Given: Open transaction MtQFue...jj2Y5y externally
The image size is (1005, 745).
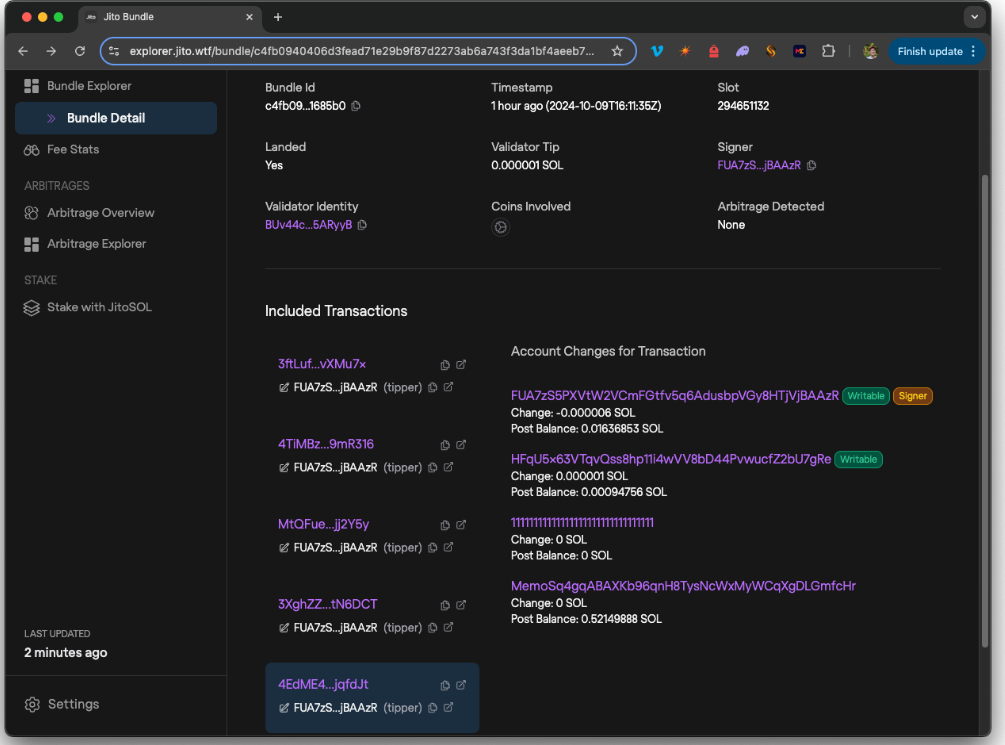Looking at the screenshot, I should click(x=461, y=524).
